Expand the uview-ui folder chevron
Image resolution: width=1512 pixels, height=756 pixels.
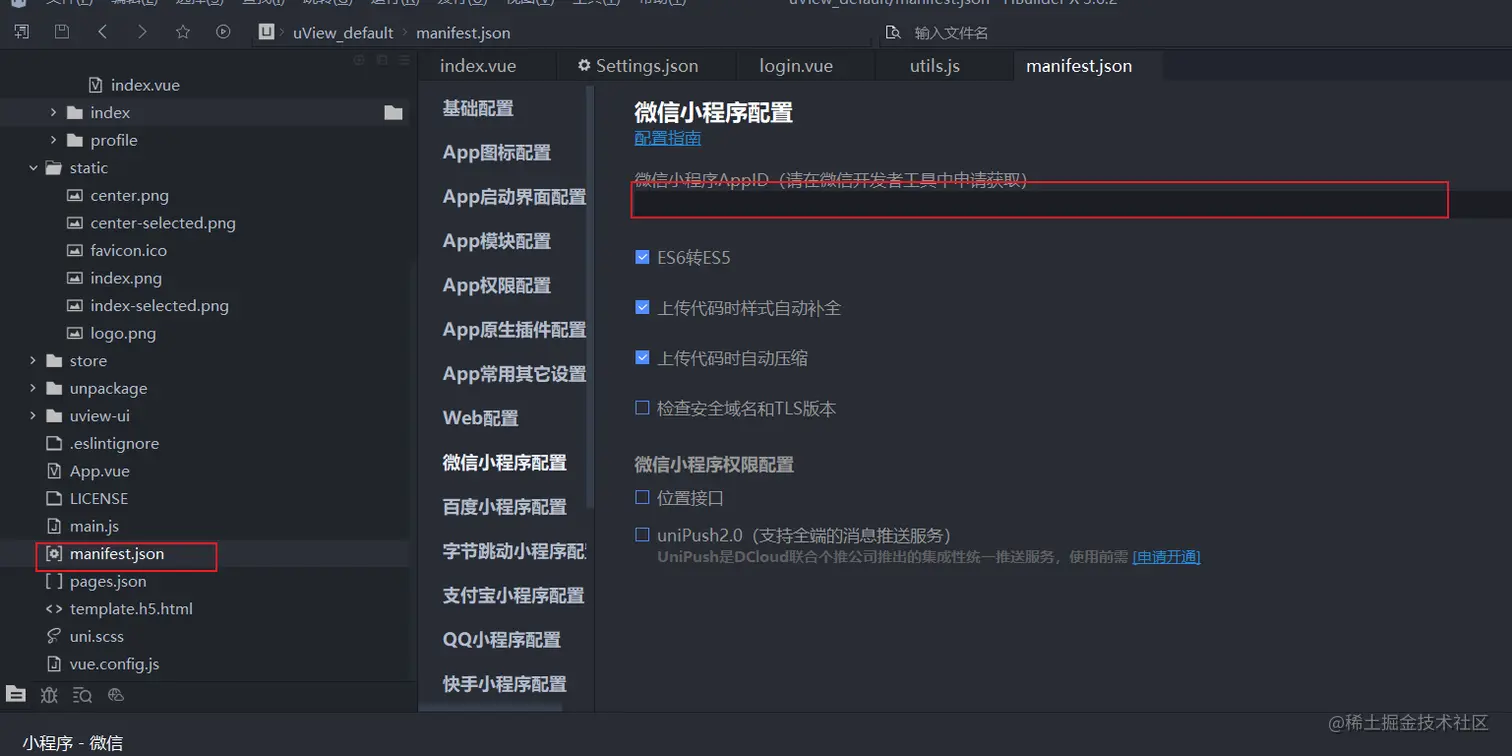(x=33, y=416)
